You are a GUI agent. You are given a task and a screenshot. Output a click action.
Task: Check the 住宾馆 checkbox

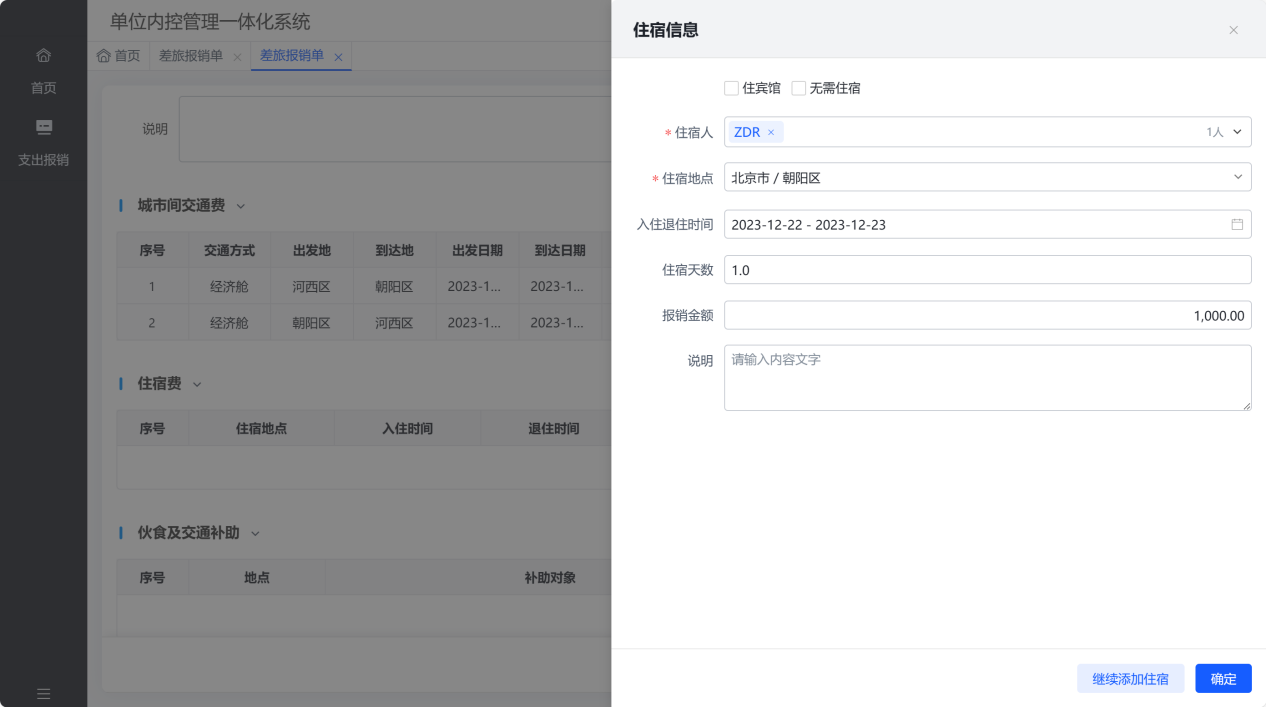732,88
